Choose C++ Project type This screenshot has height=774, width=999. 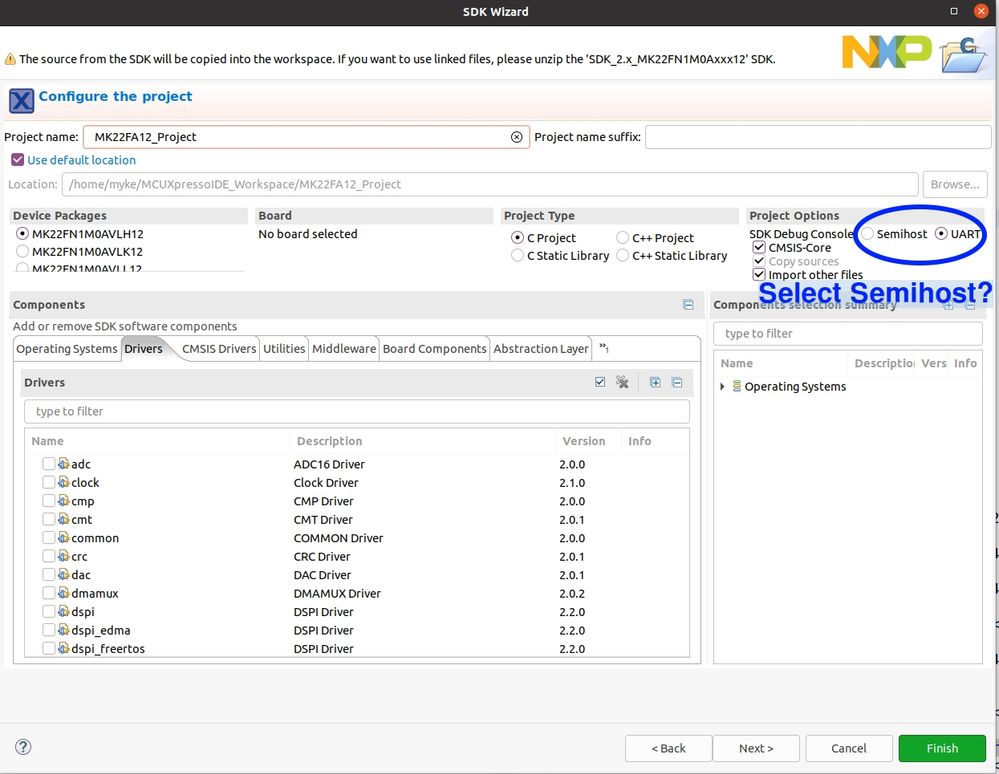coord(622,238)
